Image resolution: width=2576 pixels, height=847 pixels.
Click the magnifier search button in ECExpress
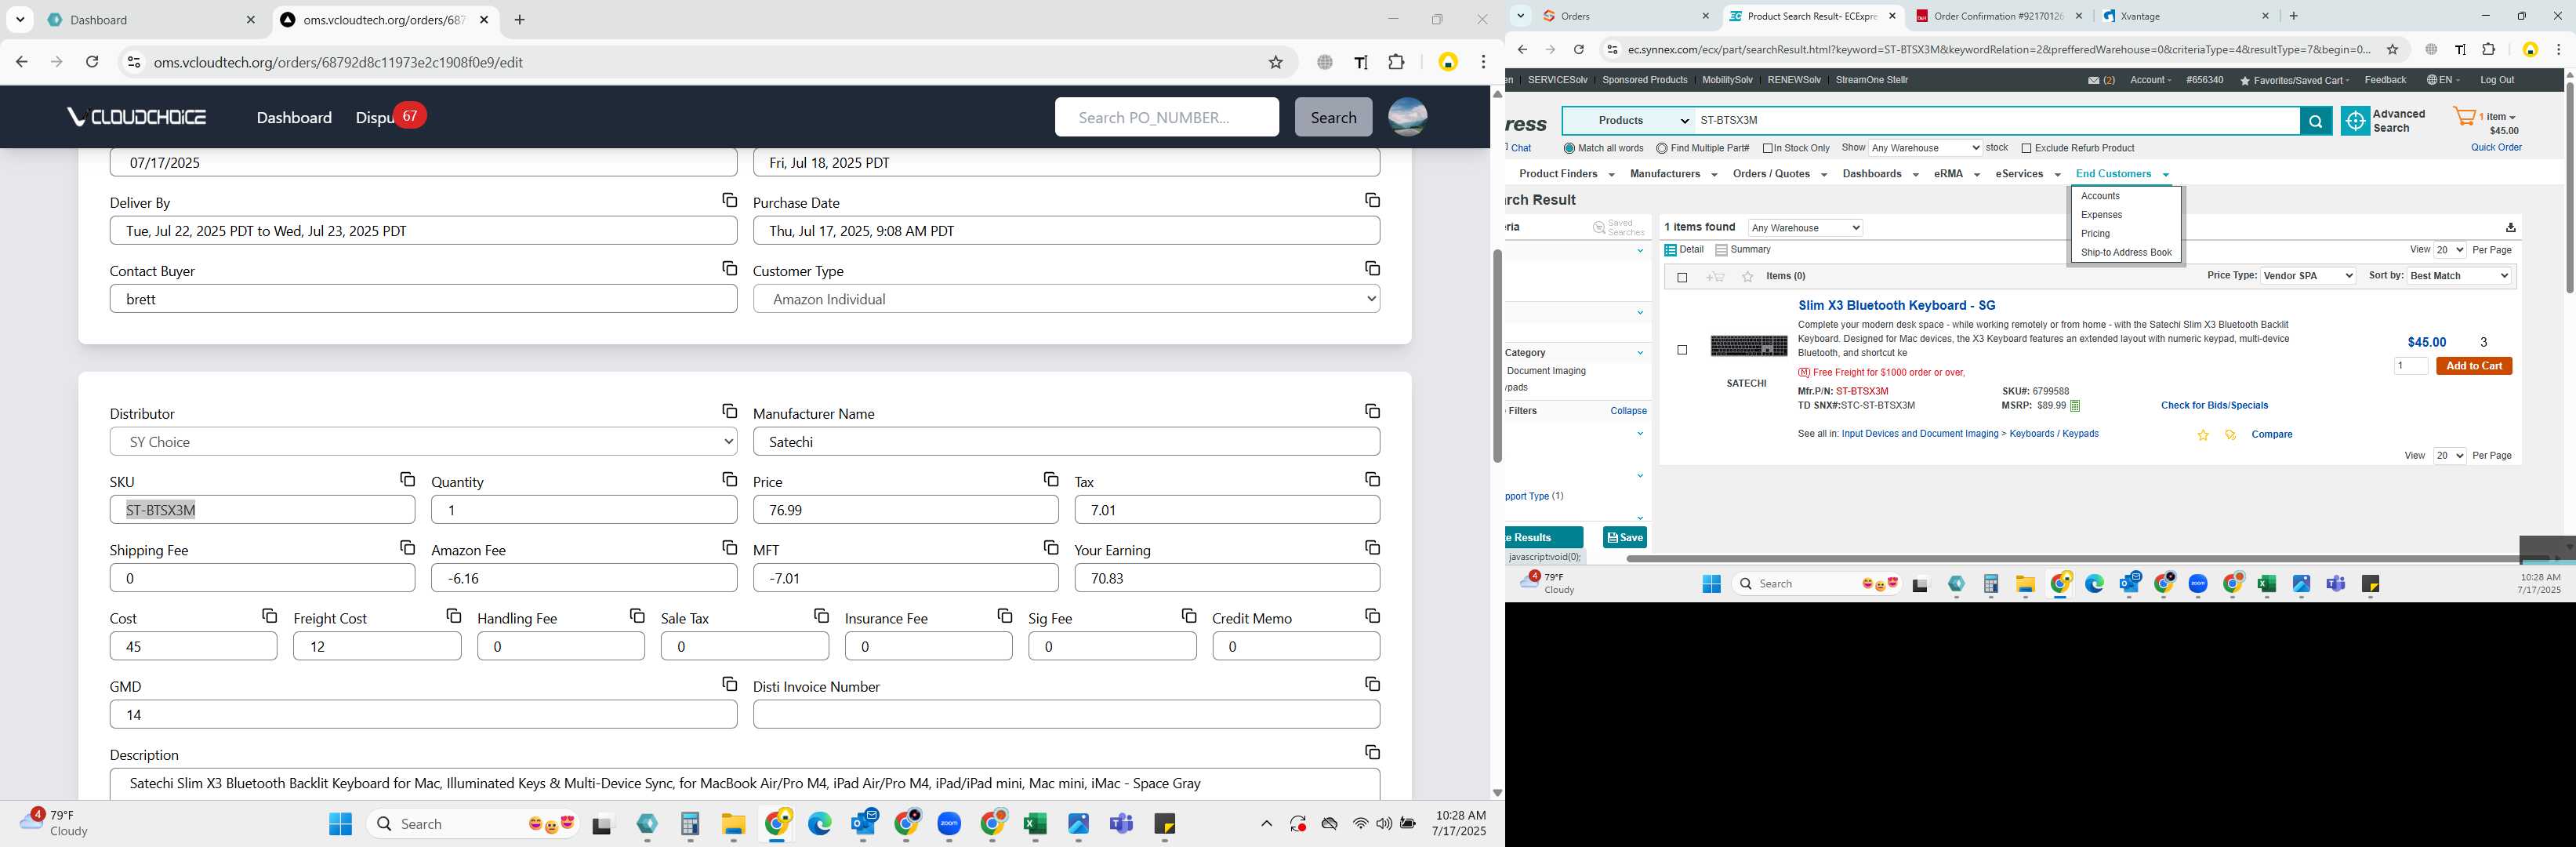(2315, 121)
